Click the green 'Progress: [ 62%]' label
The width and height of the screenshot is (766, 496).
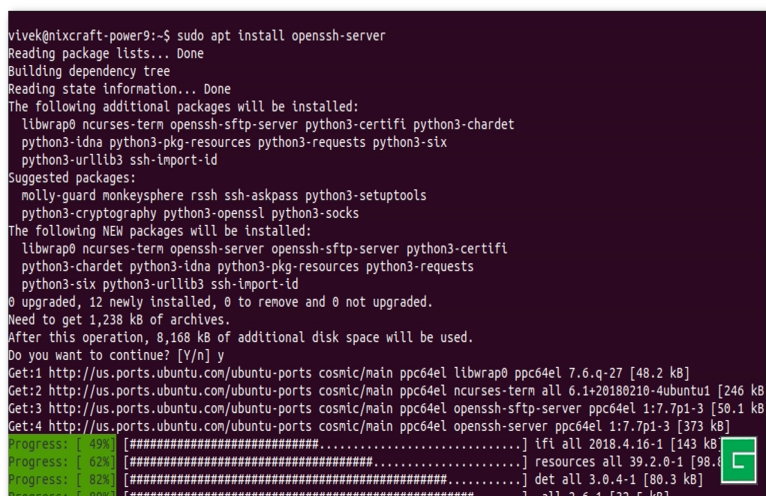pos(61,462)
